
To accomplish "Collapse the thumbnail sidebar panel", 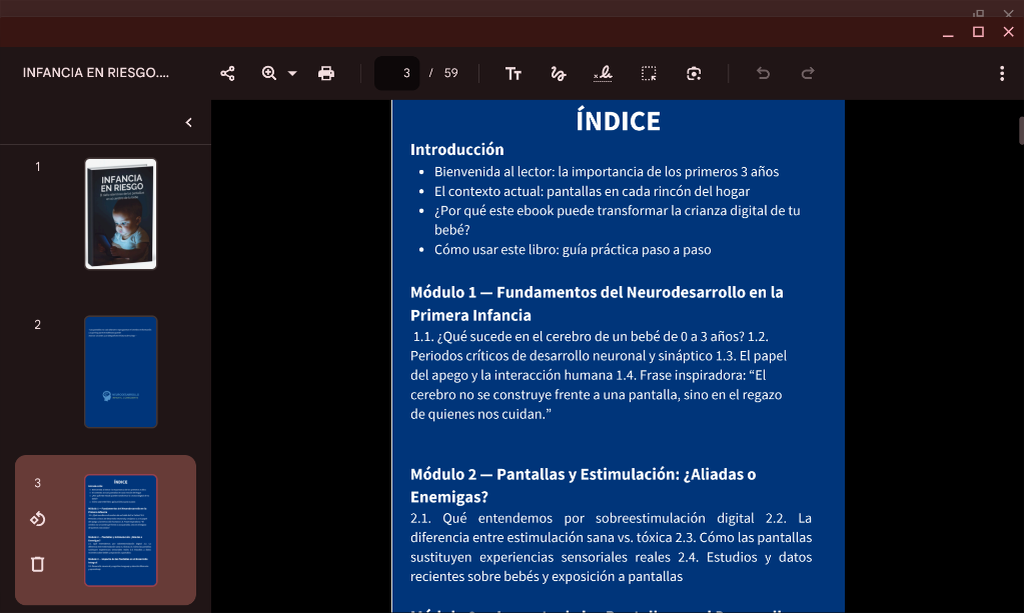I will pyautogui.click(x=189, y=122).
